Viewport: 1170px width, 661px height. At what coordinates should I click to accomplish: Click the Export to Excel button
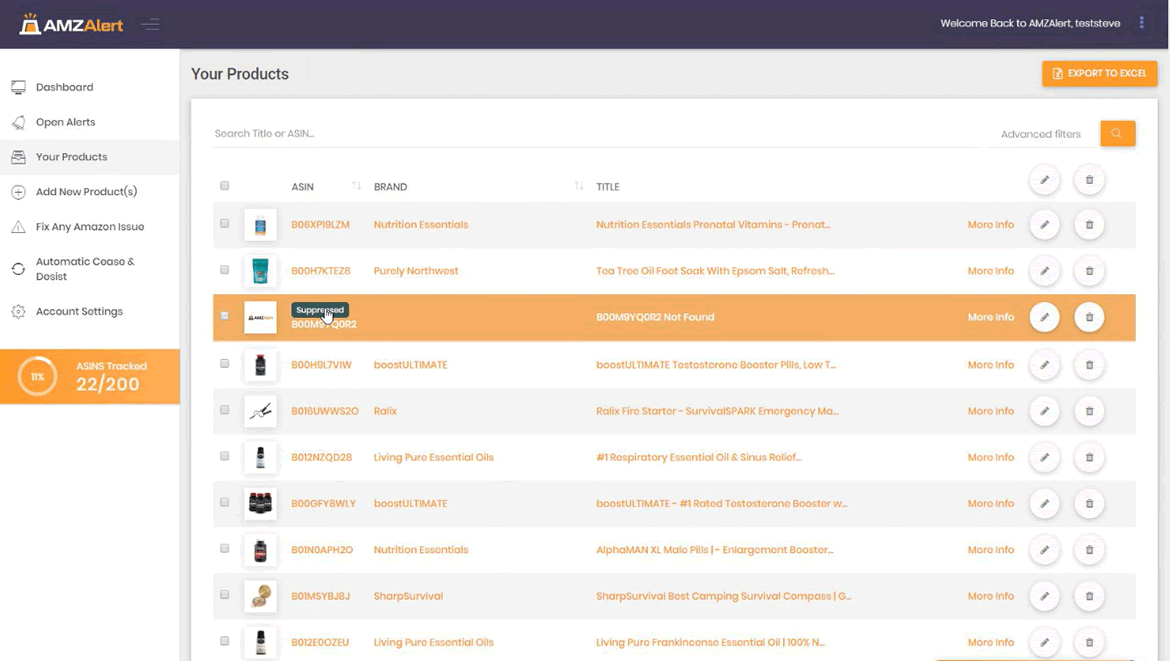click(x=1099, y=73)
